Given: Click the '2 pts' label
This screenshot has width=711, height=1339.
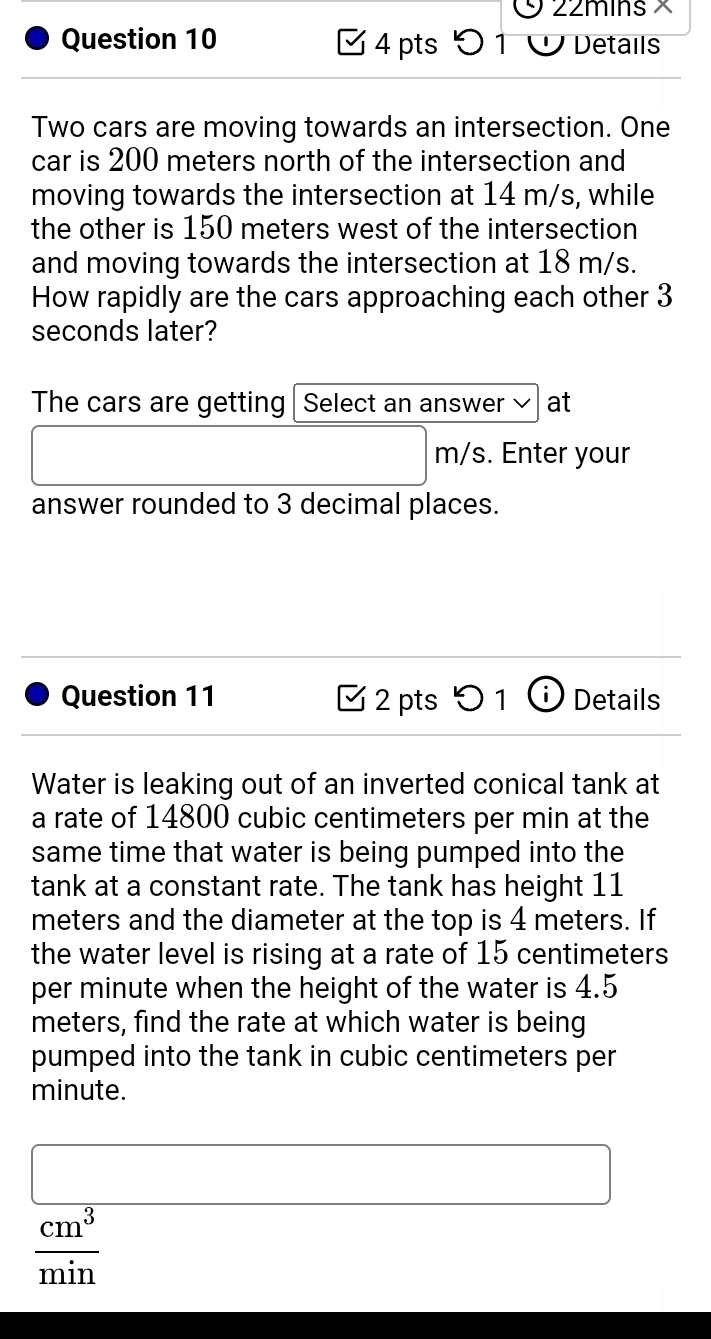Looking at the screenshot, I should point(406,701).
